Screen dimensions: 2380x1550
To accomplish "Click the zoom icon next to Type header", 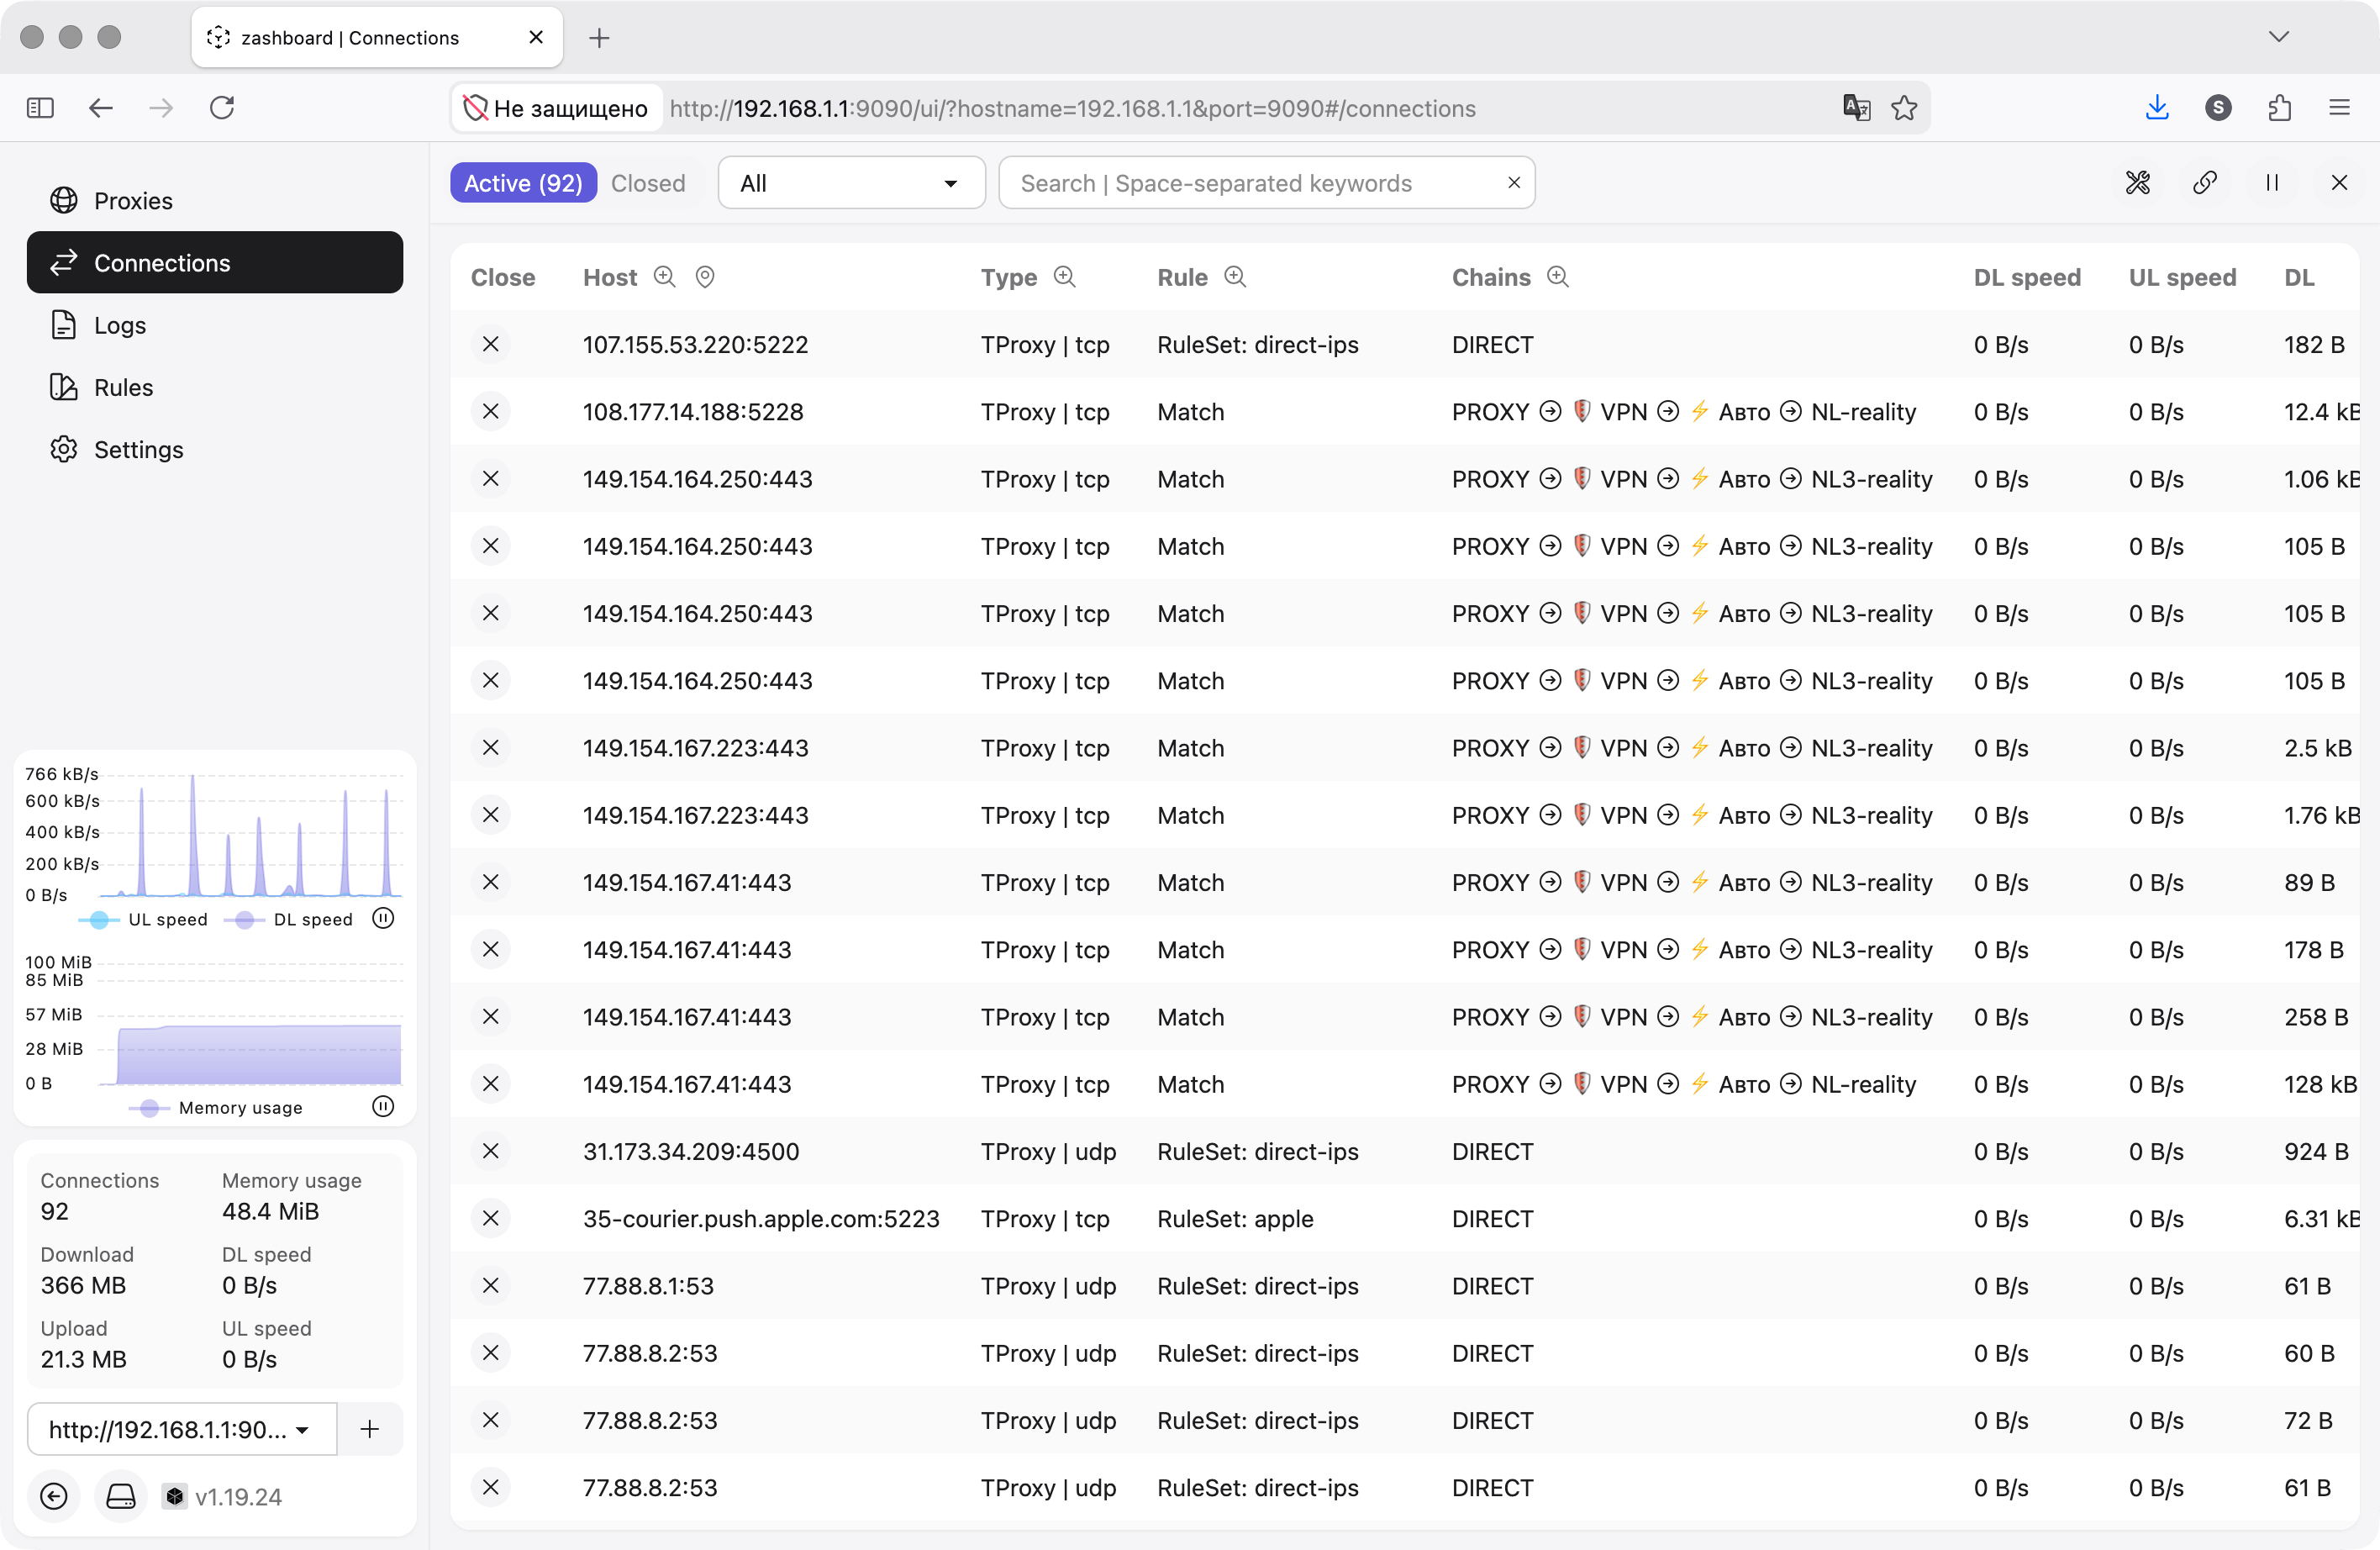I will point(1065,277).
